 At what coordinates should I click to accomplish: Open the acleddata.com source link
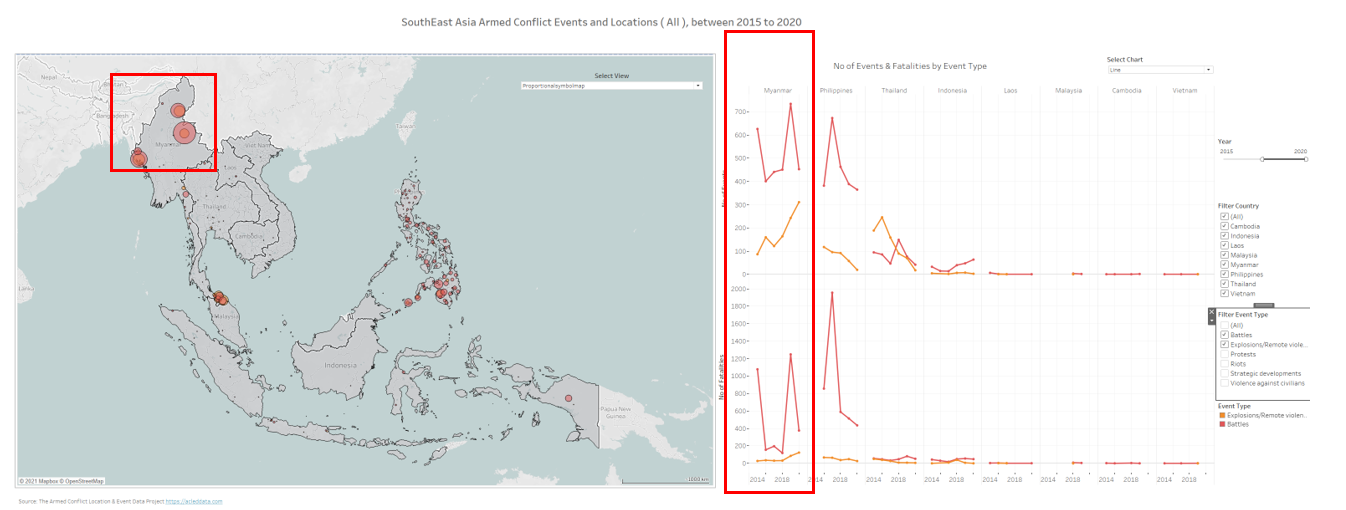[x=194, y=501]
